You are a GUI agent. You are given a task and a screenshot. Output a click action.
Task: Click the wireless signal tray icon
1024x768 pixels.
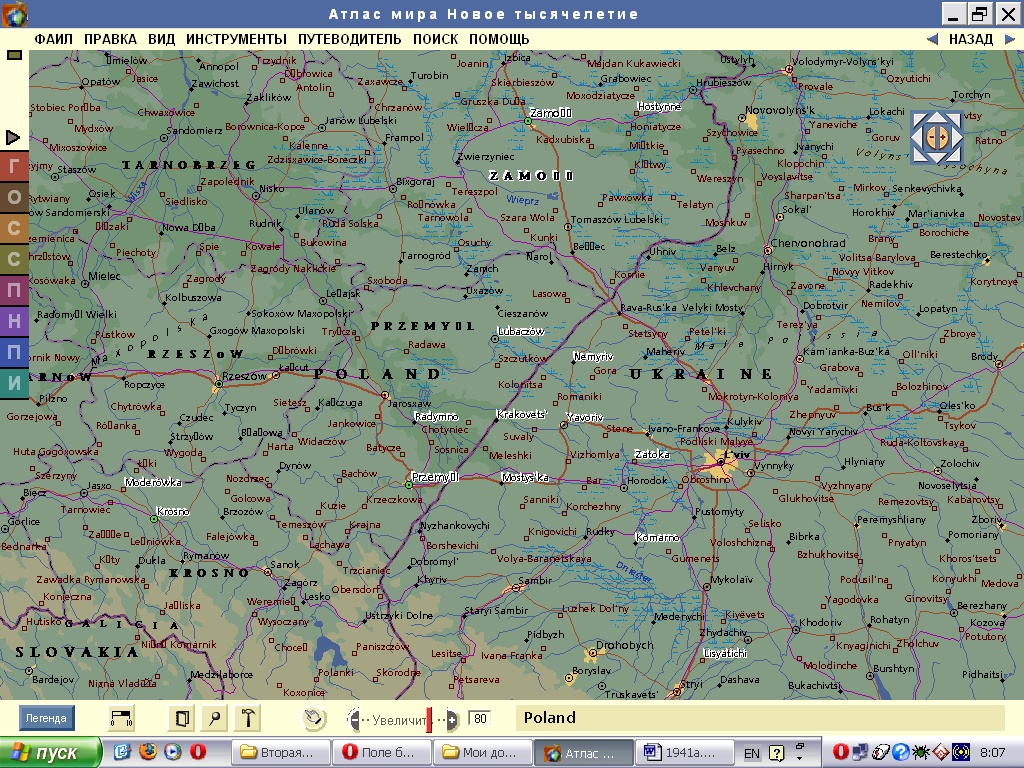tap(961, 752)
